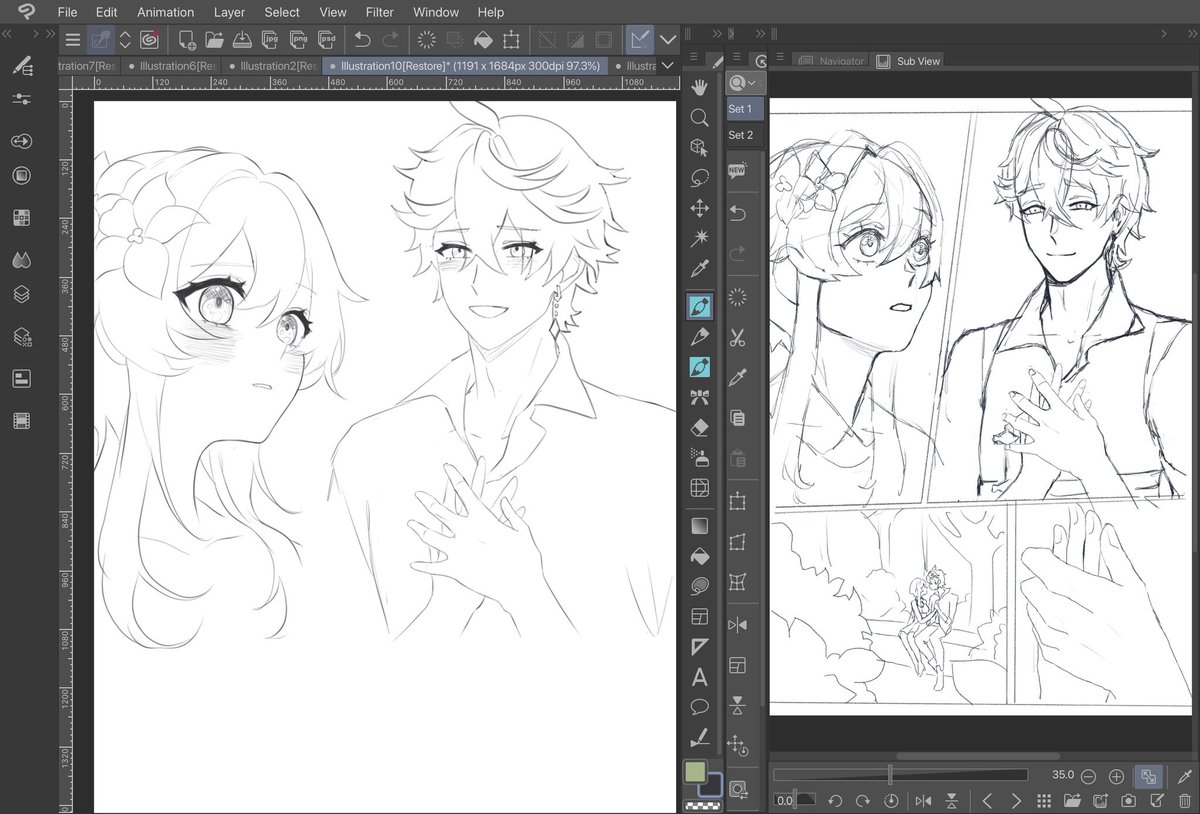
Task: Open the Filter menu
Action: click(x=379, y=12)
